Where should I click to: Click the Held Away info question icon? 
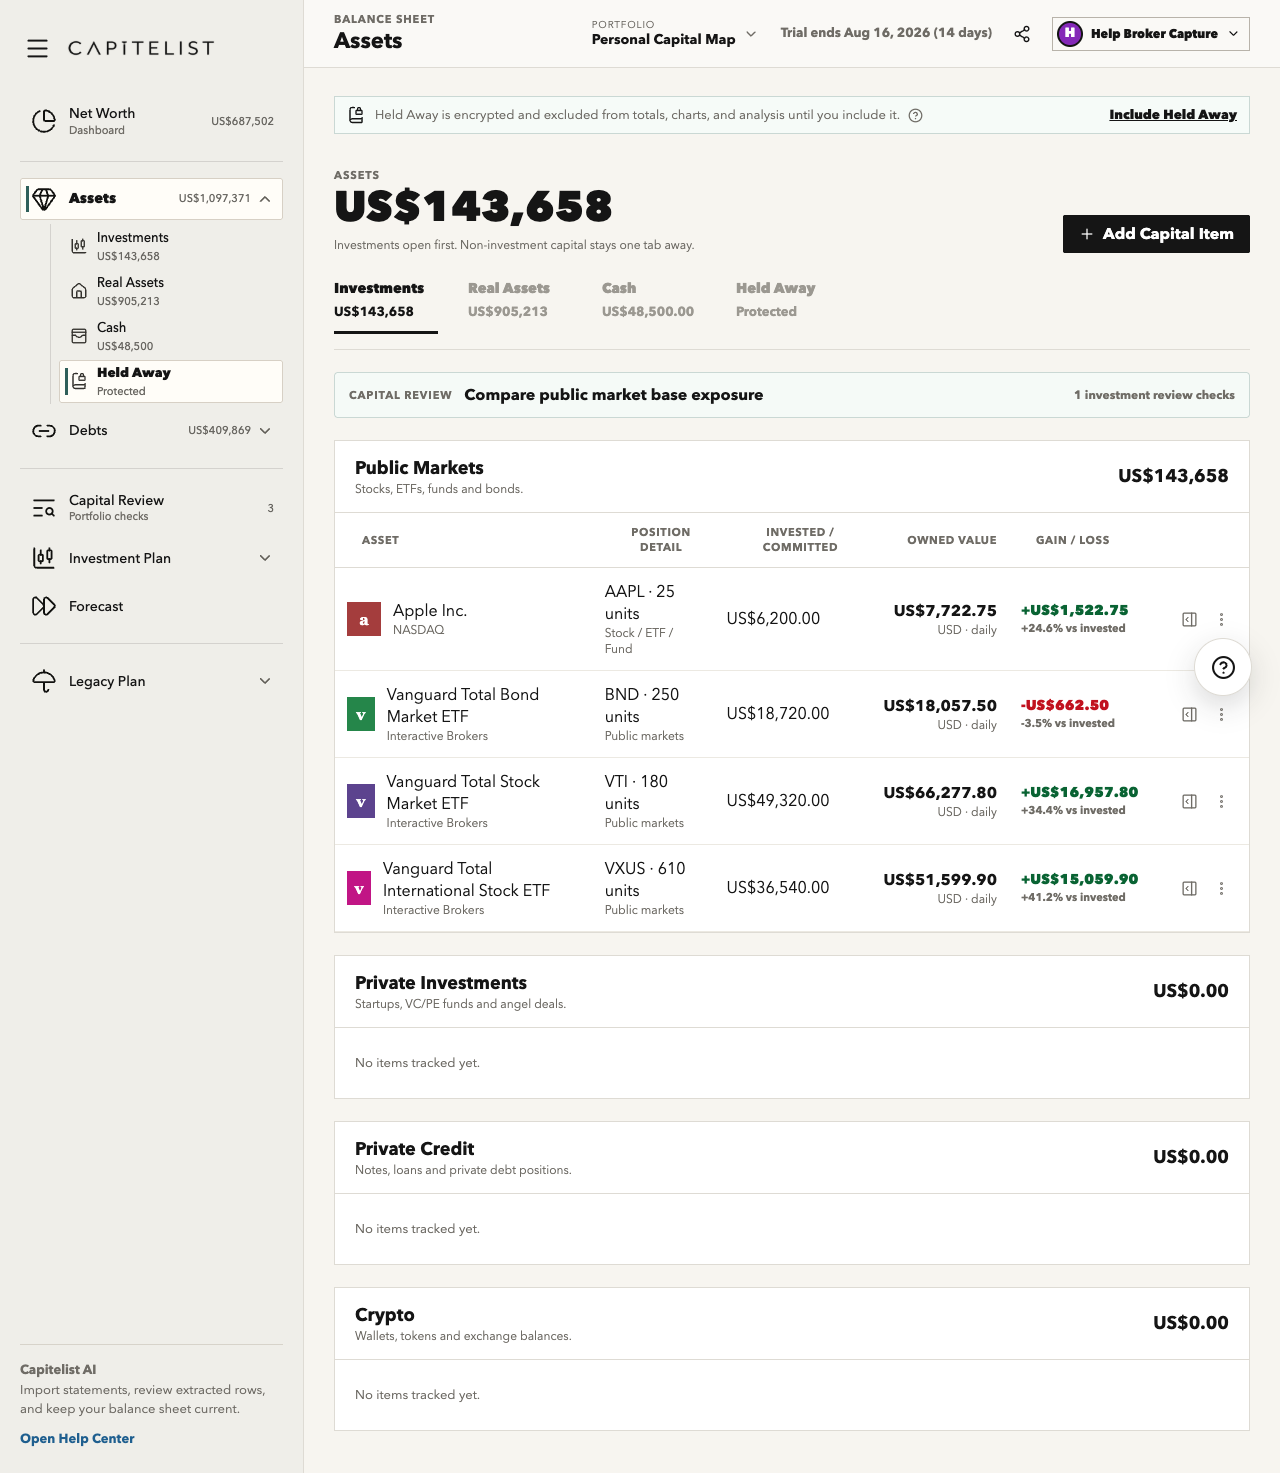(915, 115)
